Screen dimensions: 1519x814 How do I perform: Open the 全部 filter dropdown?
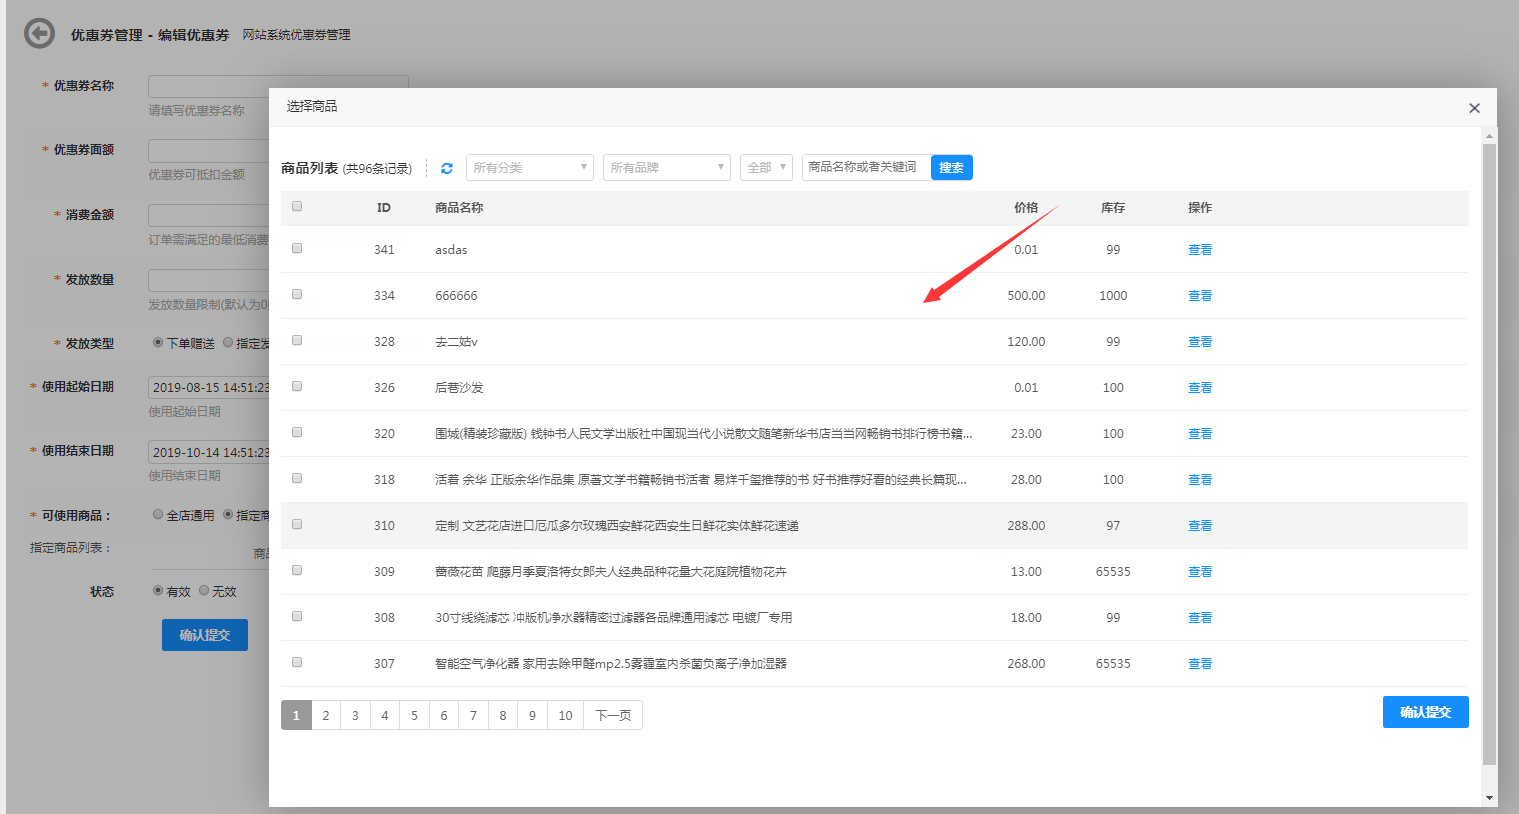pos(766,168)
